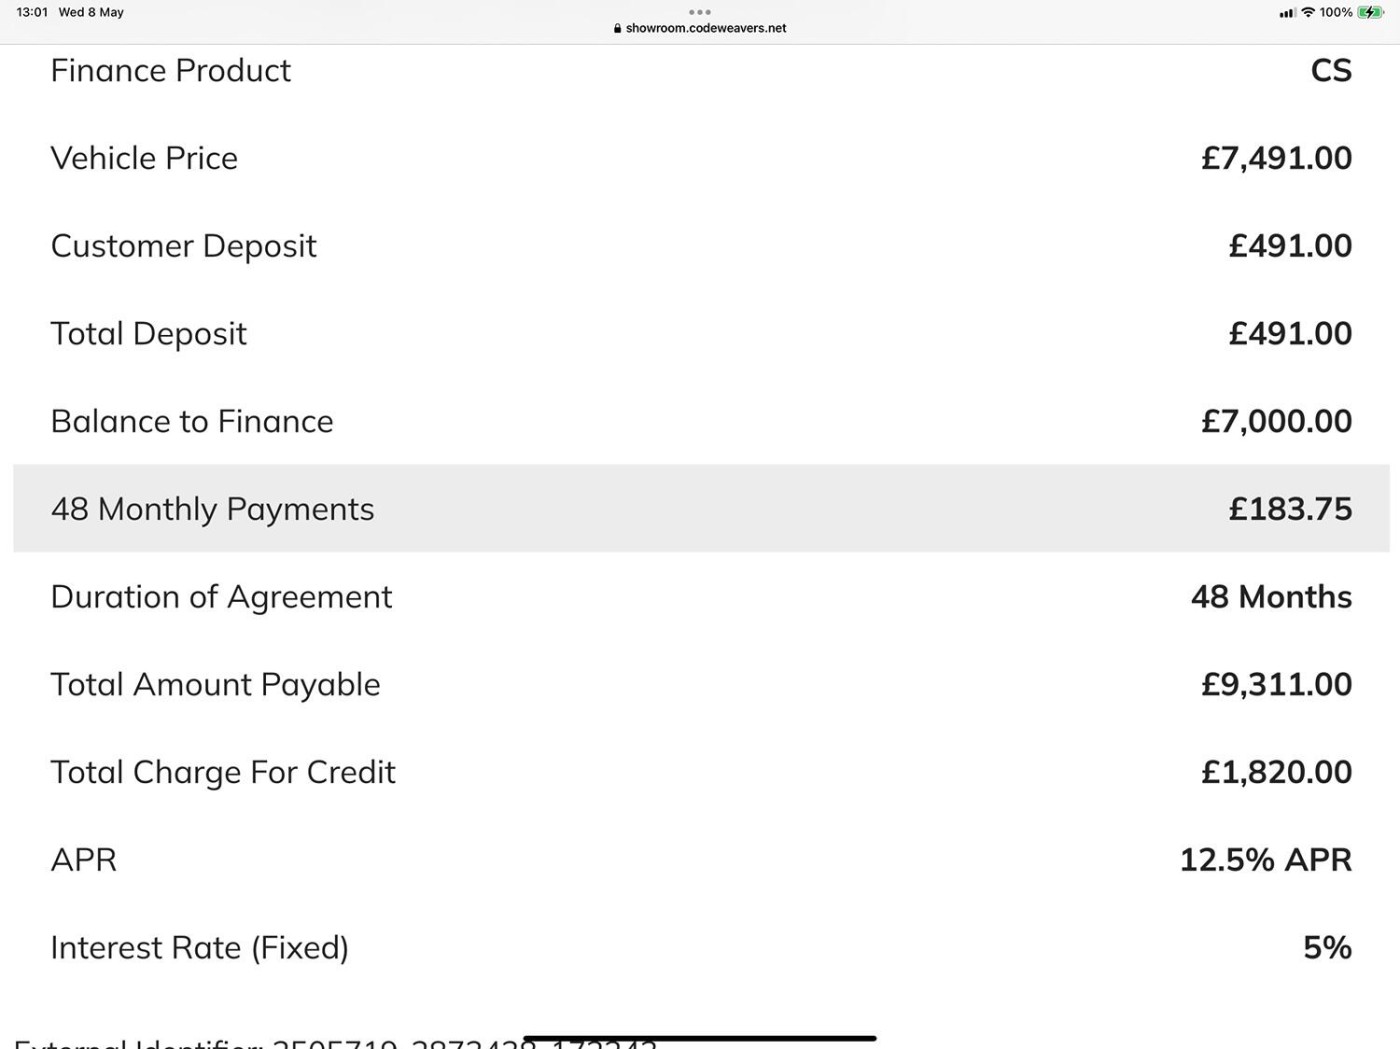Tap the Duration of Agreement 48 Months value
Viewport: 1400px width, 1049px height.
[x=1271, y=597]
